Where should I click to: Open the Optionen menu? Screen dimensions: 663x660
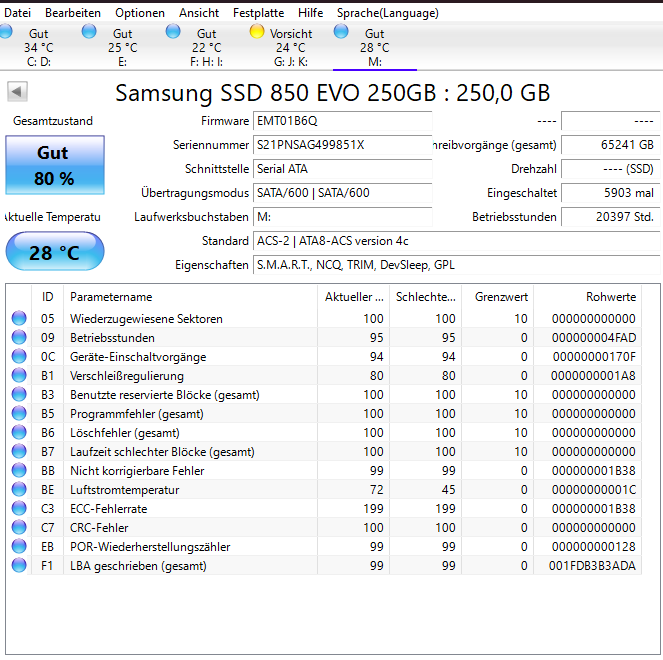[x=140, y=13]
